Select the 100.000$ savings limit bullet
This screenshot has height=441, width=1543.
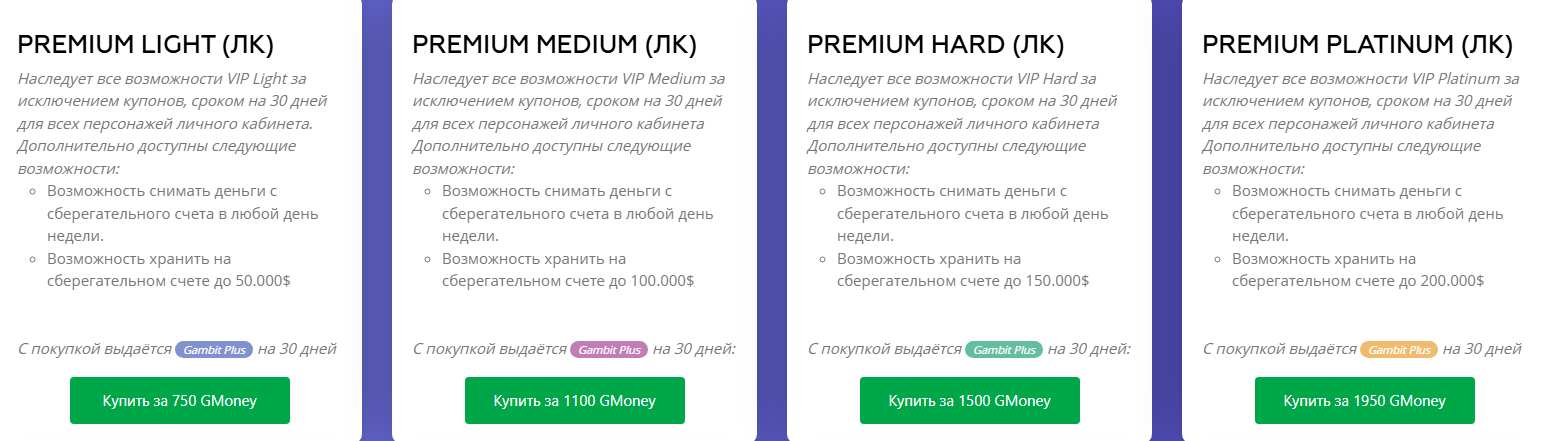pos(567,270)
